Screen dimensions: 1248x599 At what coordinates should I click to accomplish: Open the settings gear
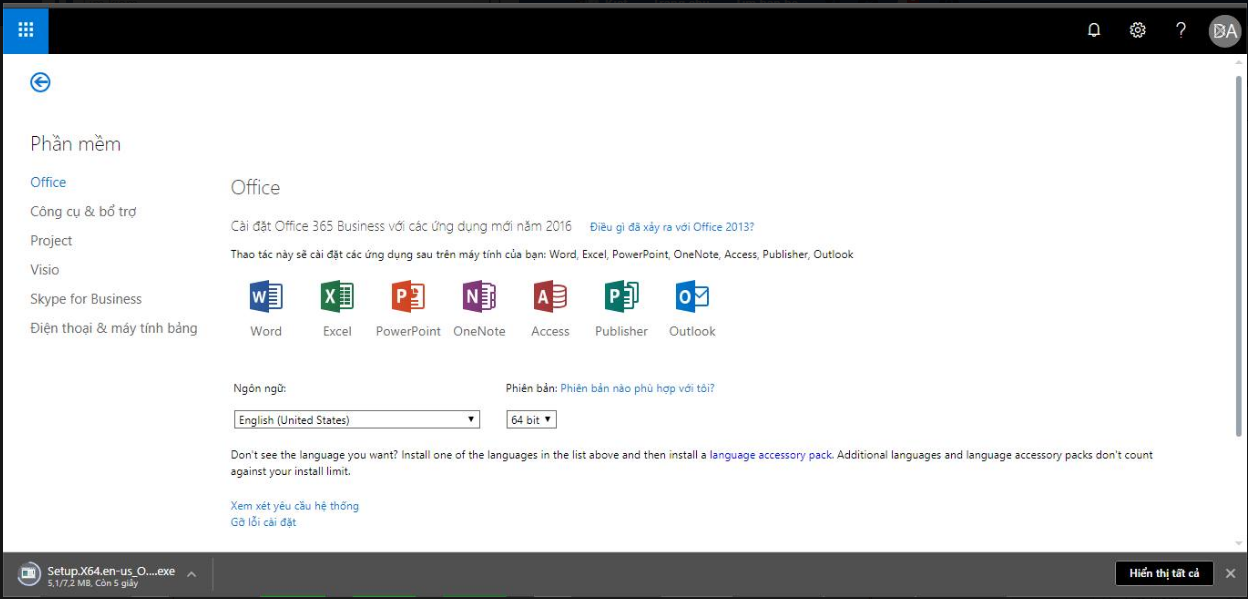point(1137,30)
